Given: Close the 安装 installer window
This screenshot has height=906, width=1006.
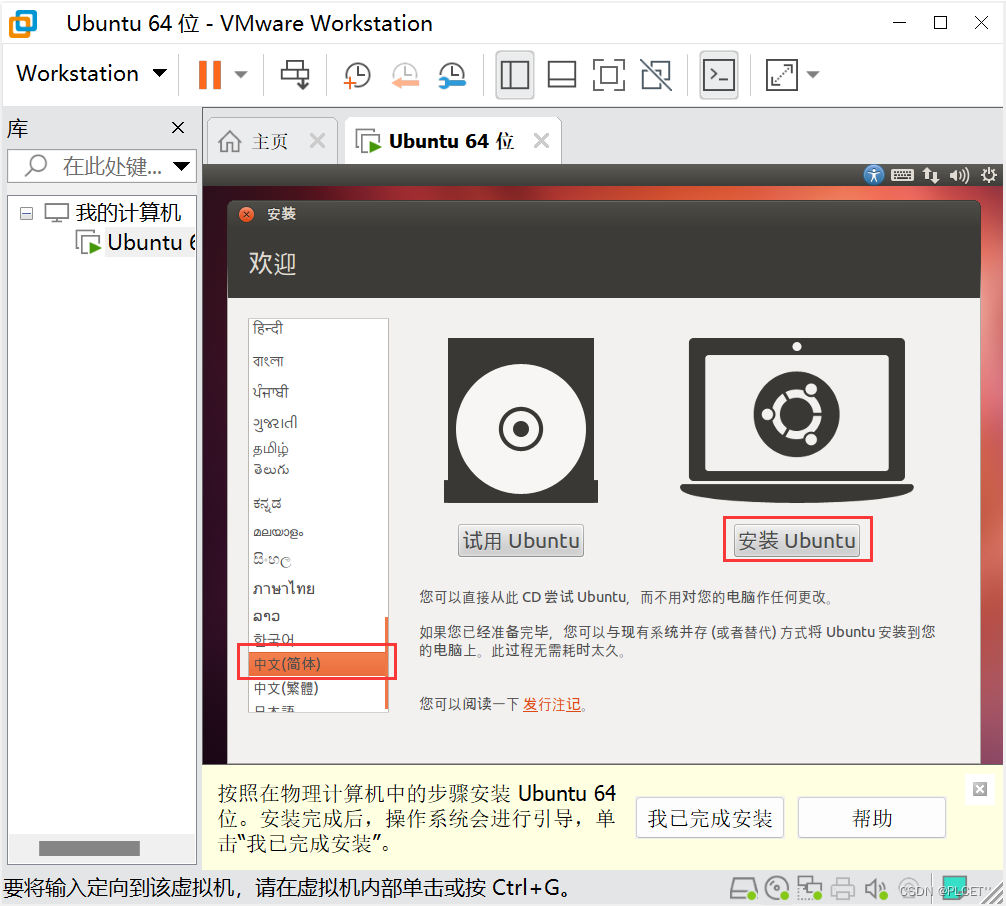Looking at the screenshot, I should 246,214.
